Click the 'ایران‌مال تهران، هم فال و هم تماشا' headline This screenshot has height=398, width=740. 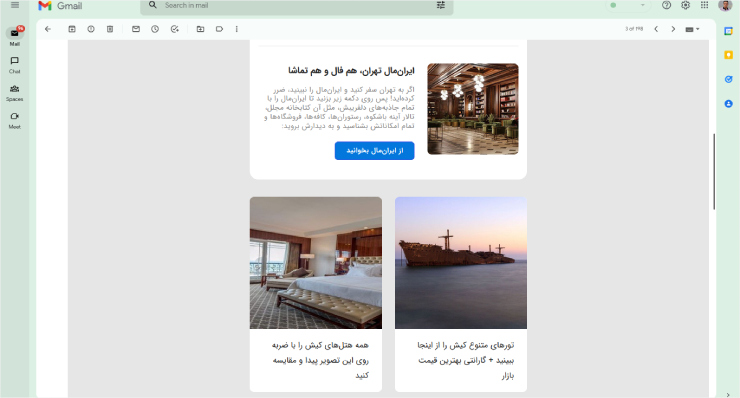pyautogui.click(x=351, y=71)
